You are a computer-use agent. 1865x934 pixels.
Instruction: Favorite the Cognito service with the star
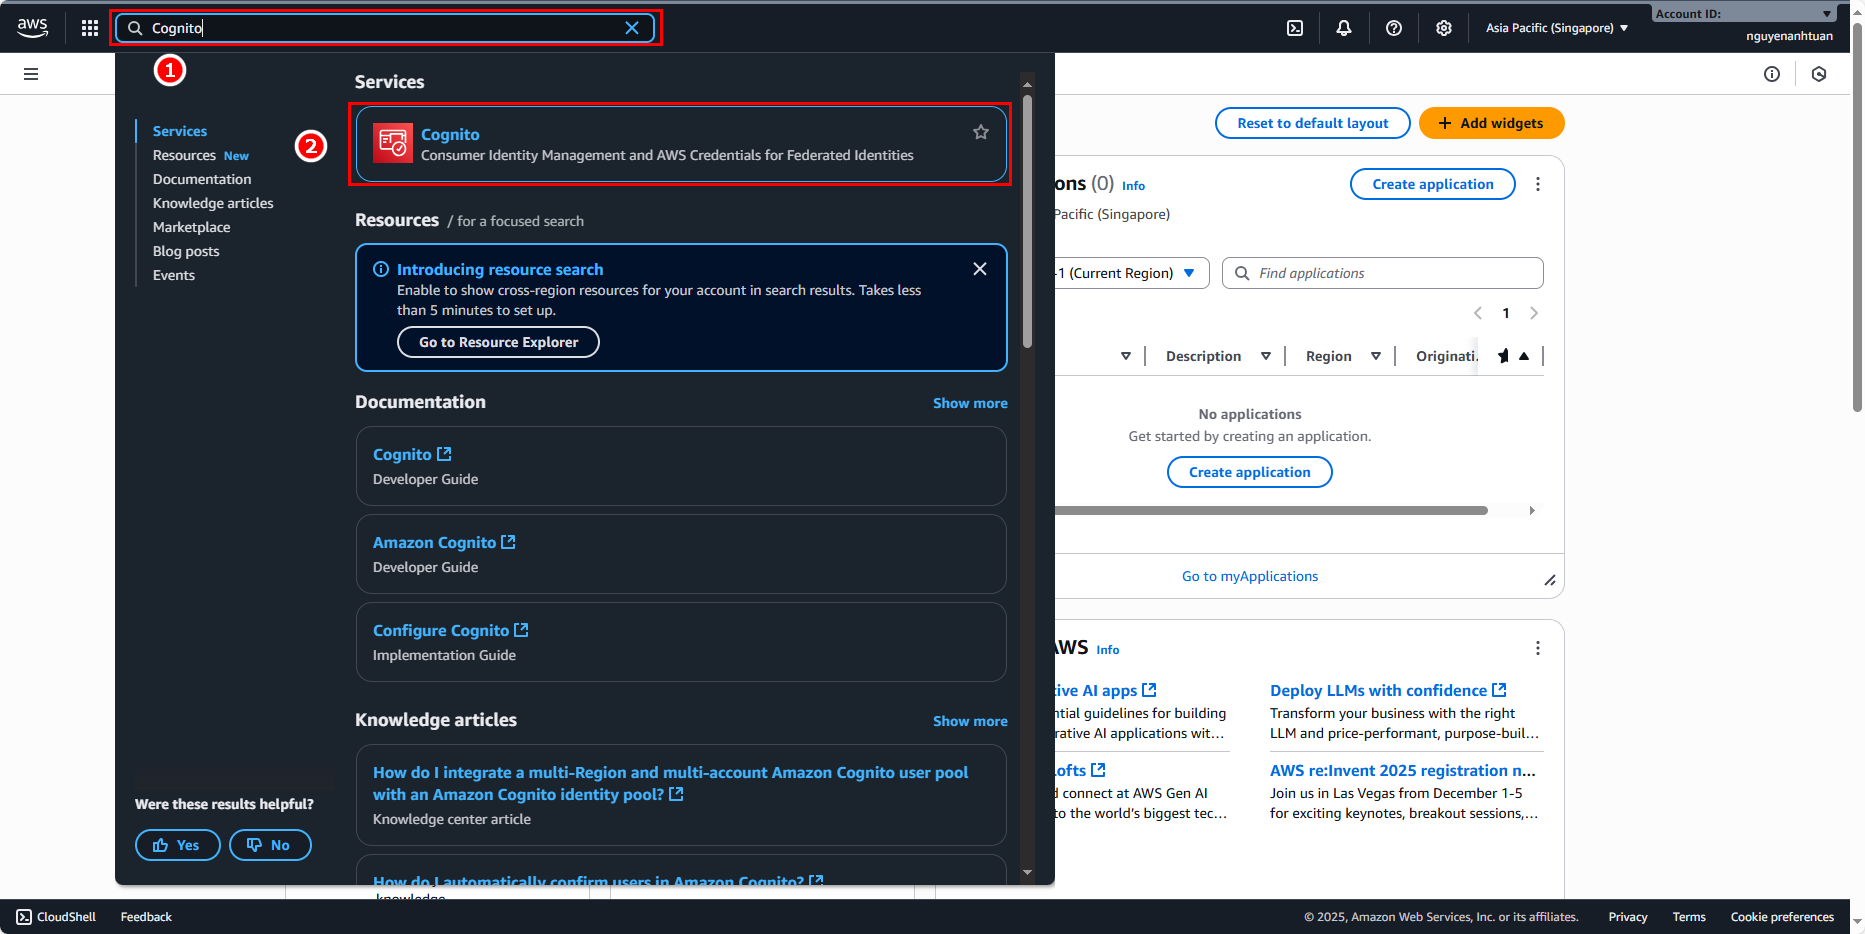(981, 132)
